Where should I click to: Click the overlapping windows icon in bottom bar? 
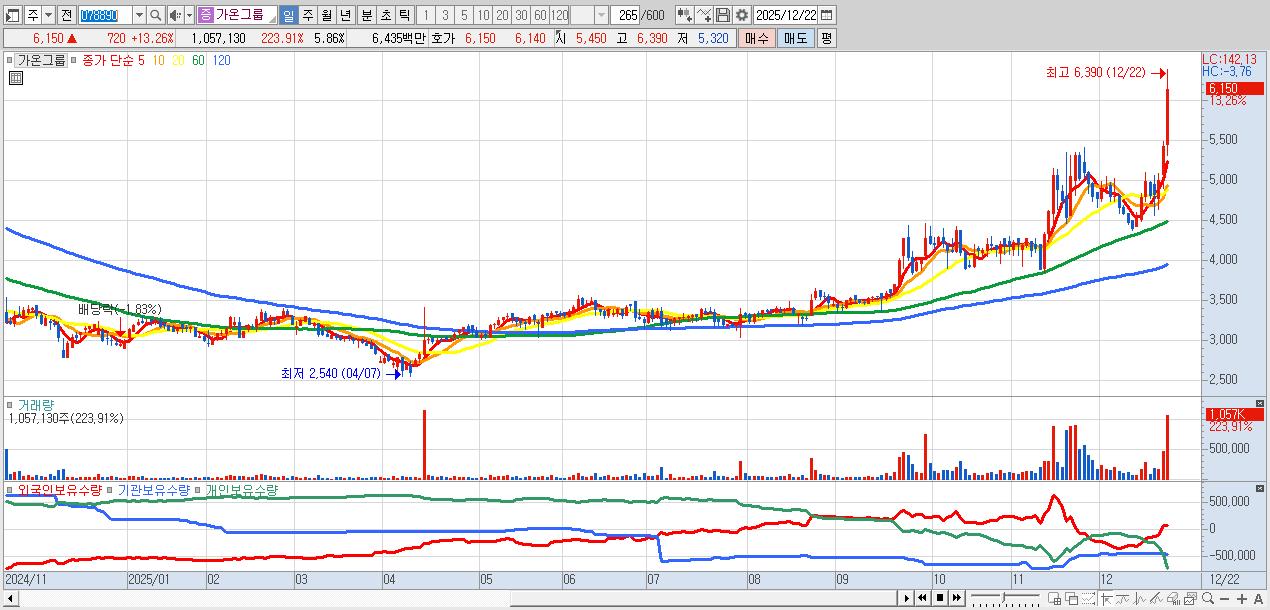[1072, 598]
